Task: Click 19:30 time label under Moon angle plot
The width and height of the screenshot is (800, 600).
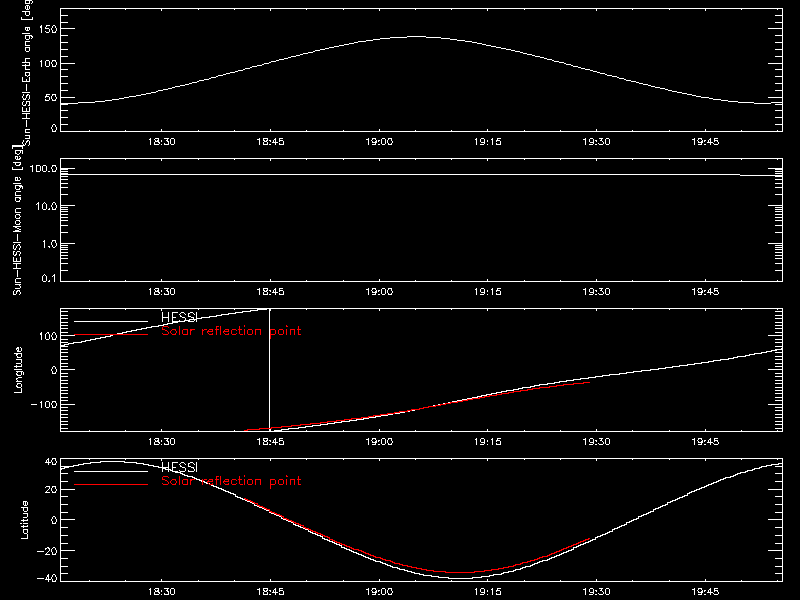Action: point(596,291)
